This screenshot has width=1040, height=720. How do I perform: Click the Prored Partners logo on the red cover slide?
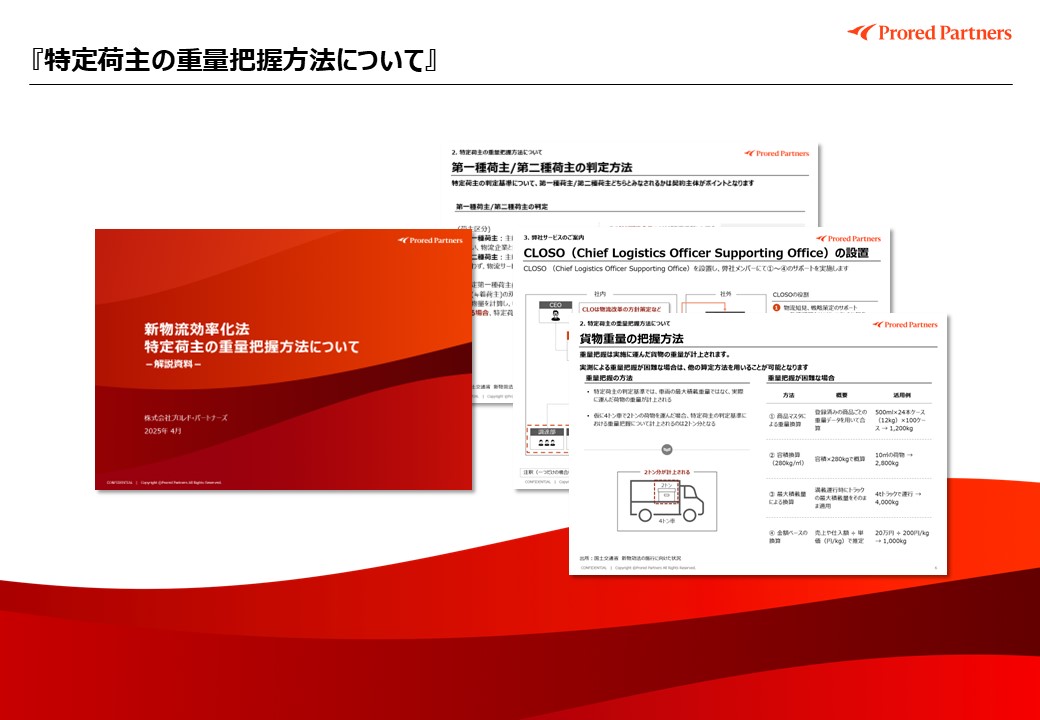[x=430, y=240]
